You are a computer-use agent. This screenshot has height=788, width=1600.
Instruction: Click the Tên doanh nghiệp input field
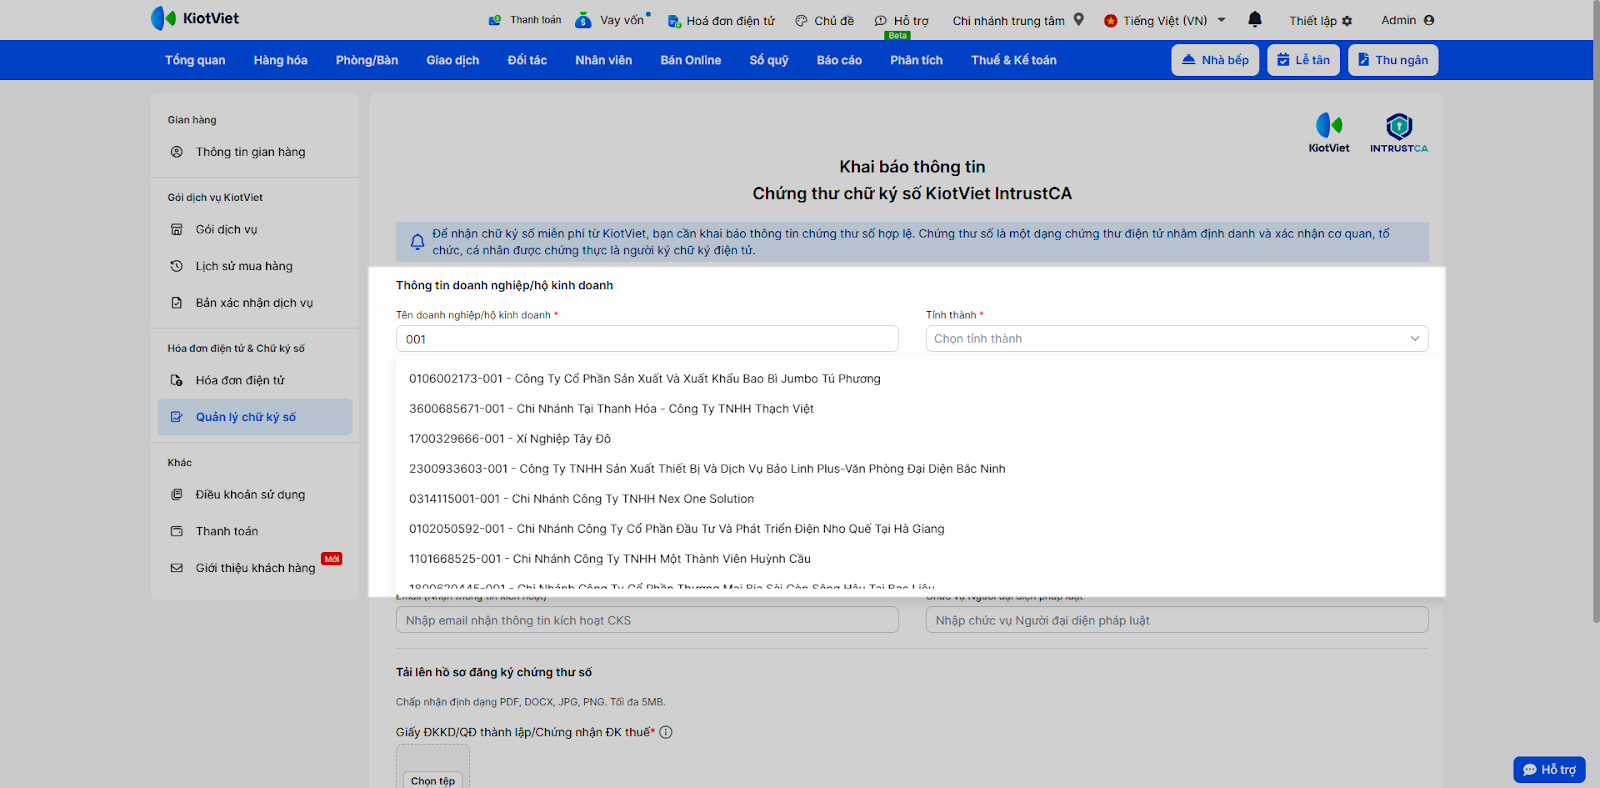coord(647,339)
